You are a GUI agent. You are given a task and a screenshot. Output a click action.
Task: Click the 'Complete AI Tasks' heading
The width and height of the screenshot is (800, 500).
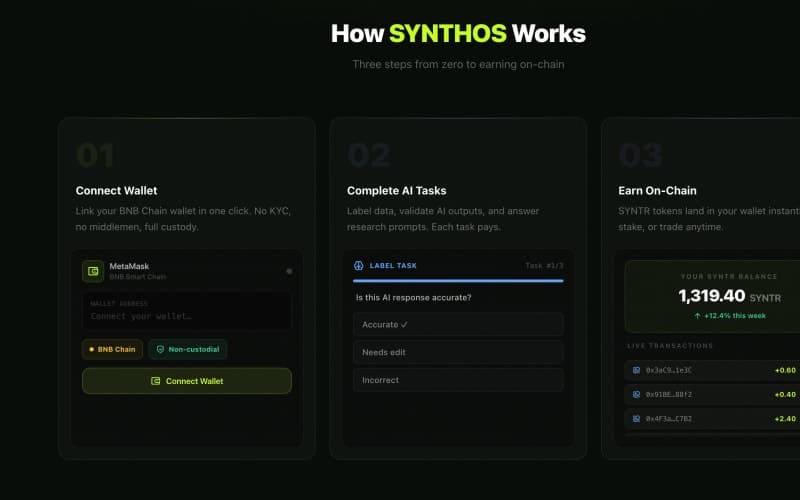396,191
